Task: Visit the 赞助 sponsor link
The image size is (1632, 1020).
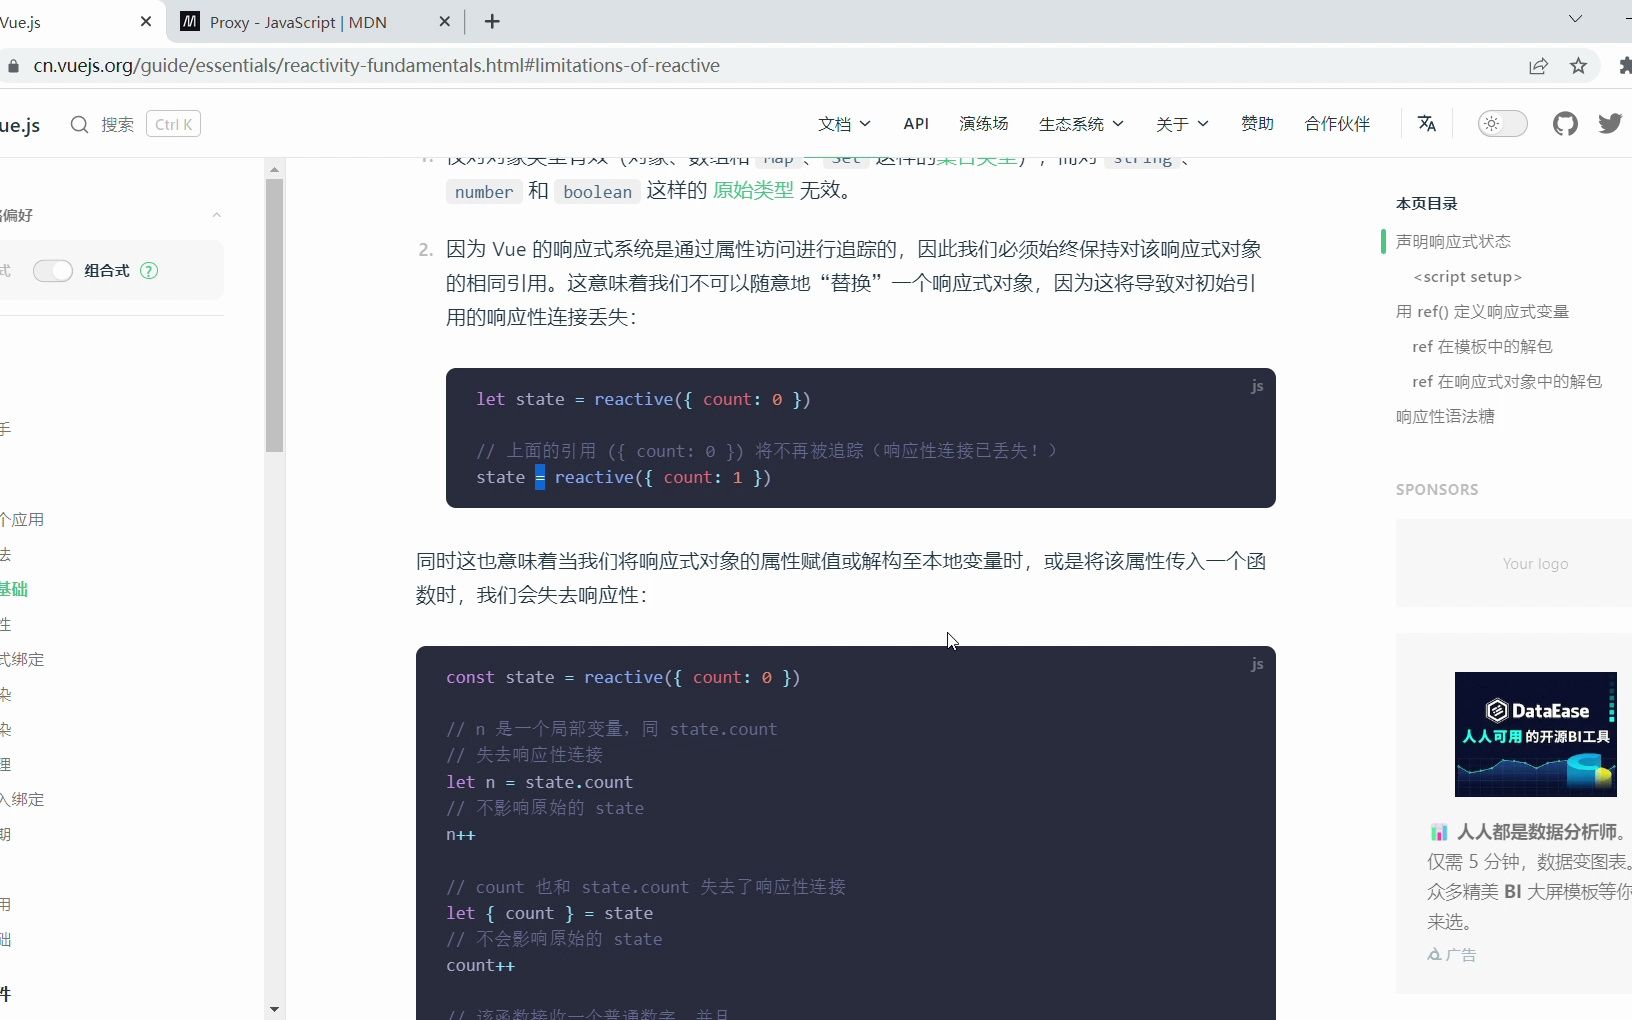Action: [1257, 124]
